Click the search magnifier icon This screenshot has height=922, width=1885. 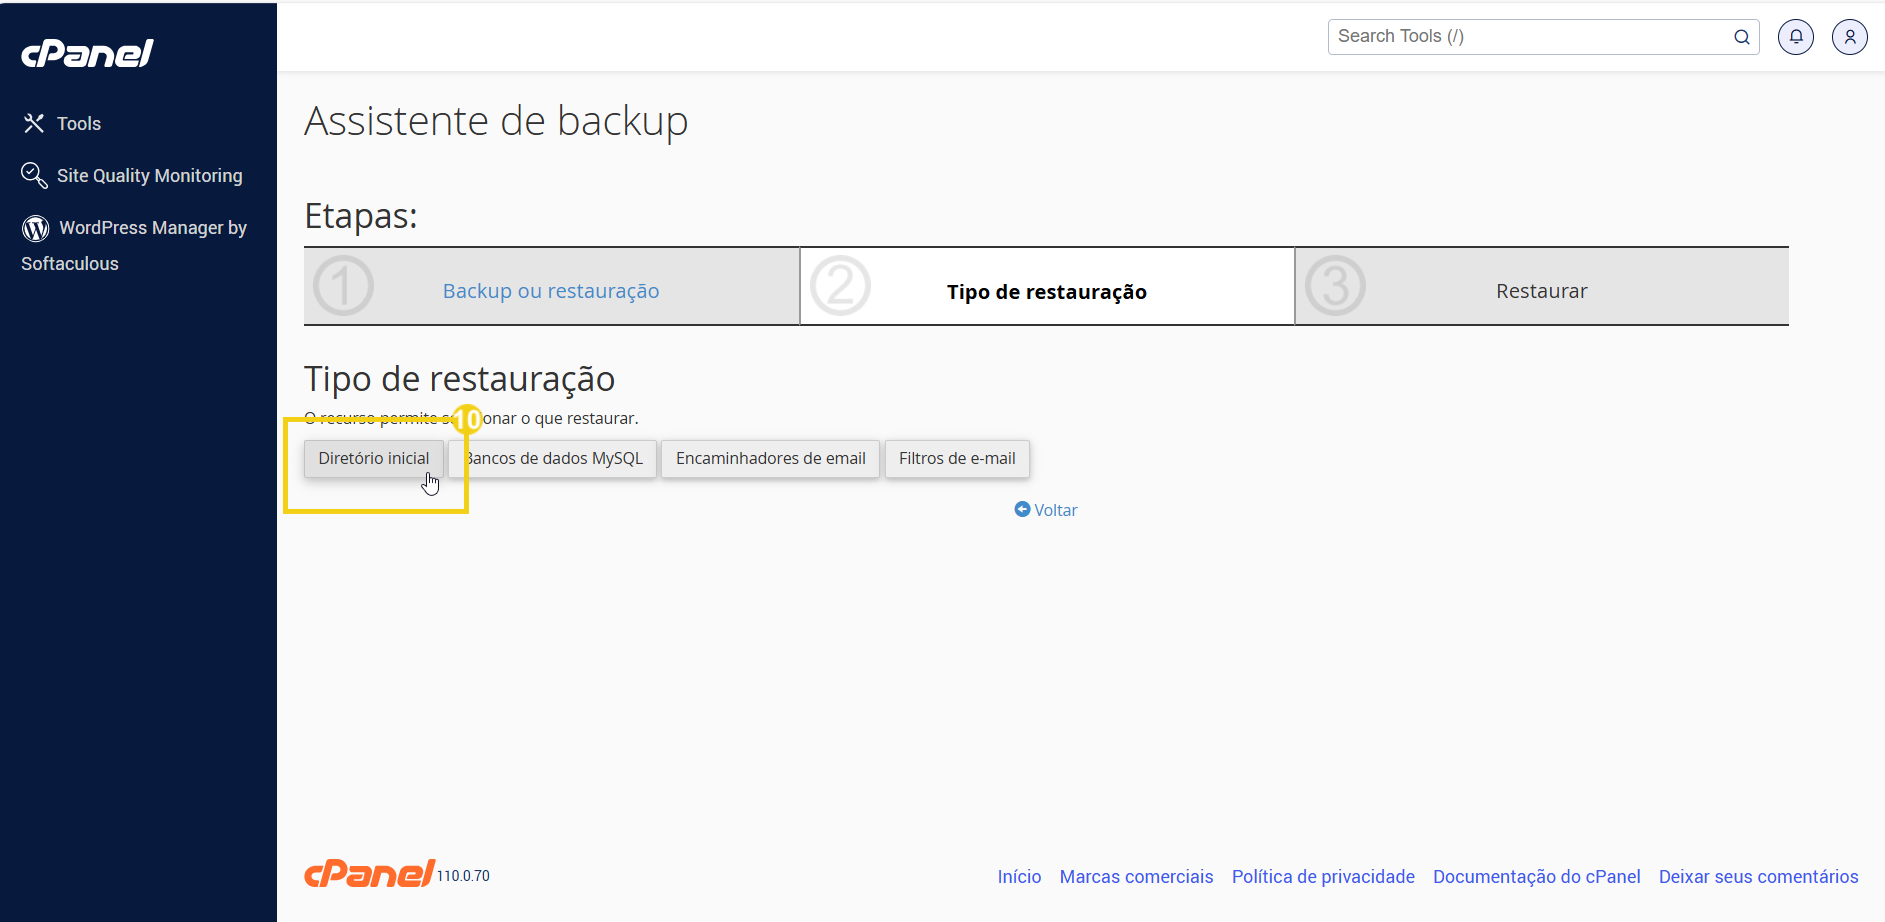[1742, 37]
